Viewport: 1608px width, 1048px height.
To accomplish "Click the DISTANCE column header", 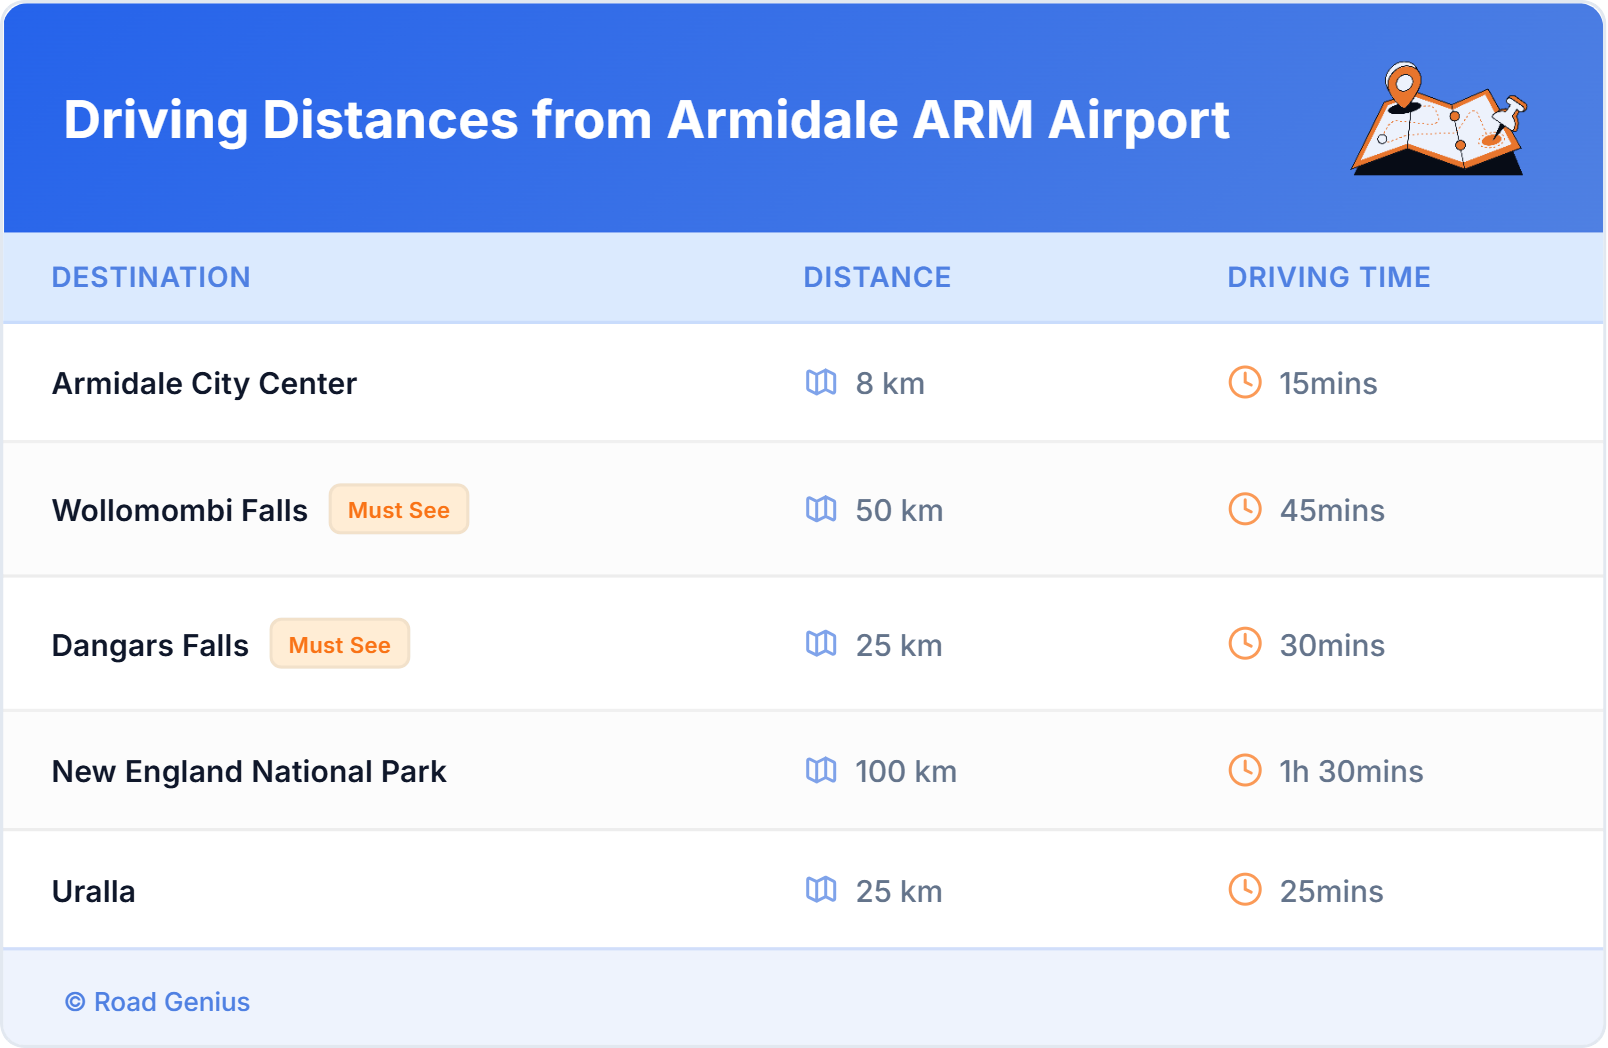I will click(878, 277).
